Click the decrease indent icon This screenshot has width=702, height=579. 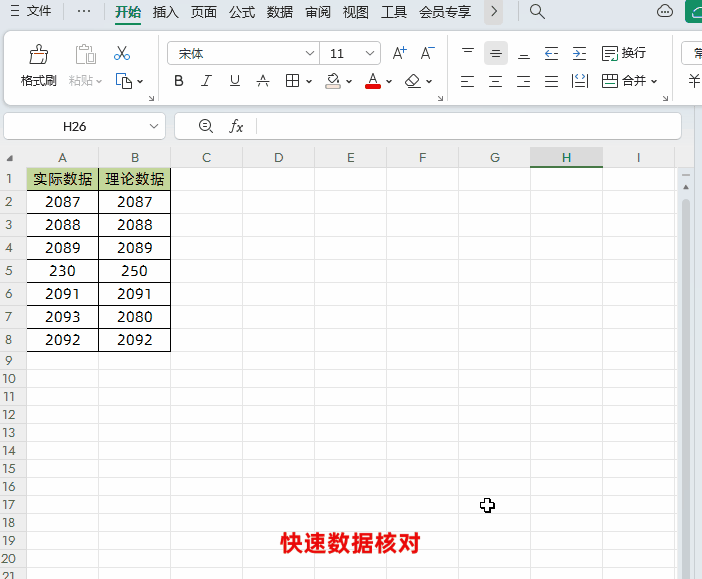click(551, 53)
